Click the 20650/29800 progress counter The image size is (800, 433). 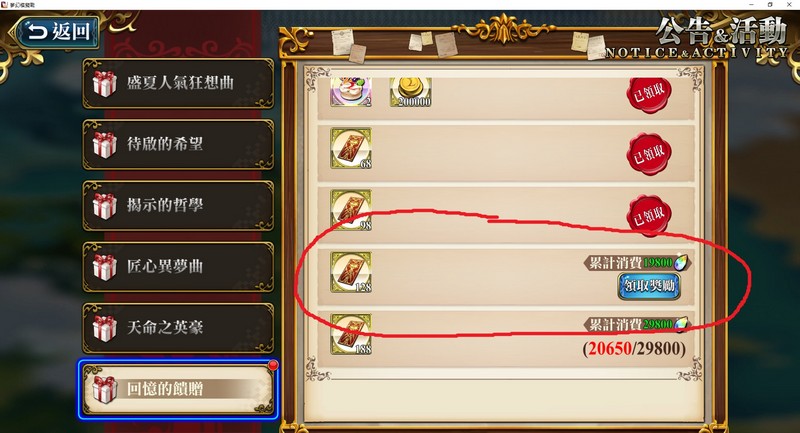point(634,349)
